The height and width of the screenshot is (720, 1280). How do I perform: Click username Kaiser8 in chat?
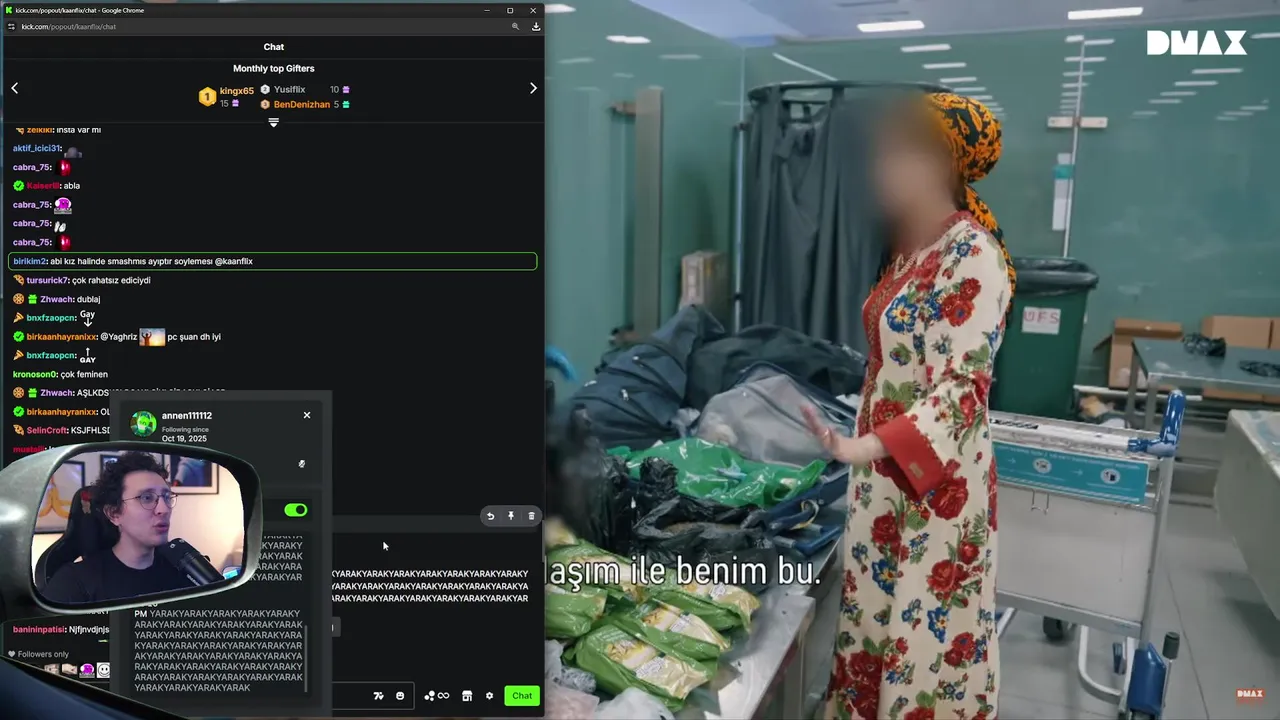click(x=43, y=186)
